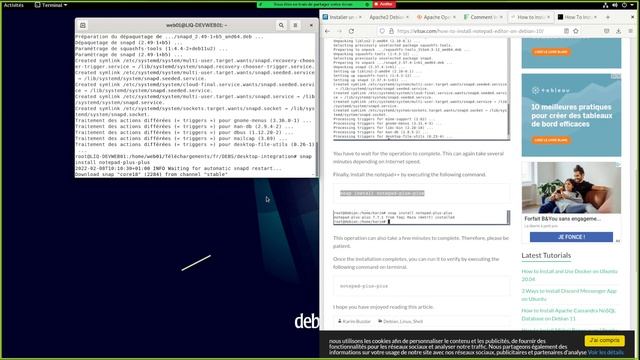Switch to the 'Comment' browser tab
Viewport: 640px width, 360px height.
482,17
